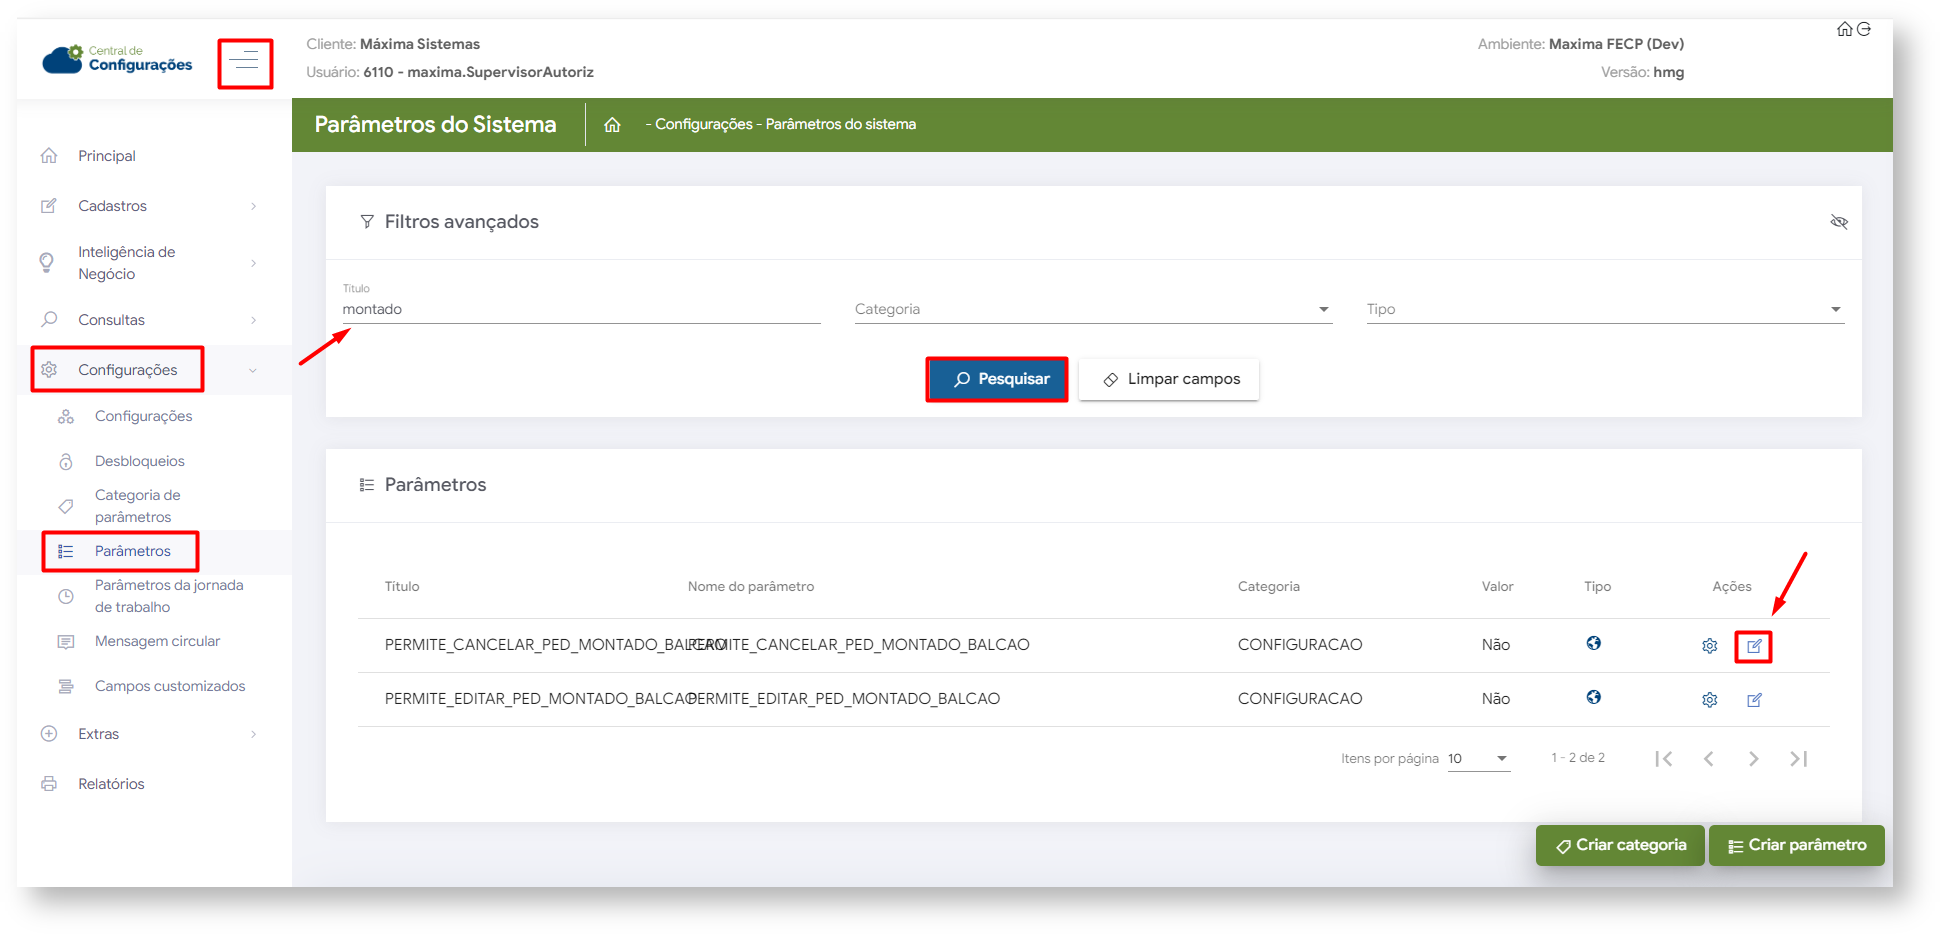
Task: Open the Tipo dropdown filter
Action: [x=1604, y=310]
